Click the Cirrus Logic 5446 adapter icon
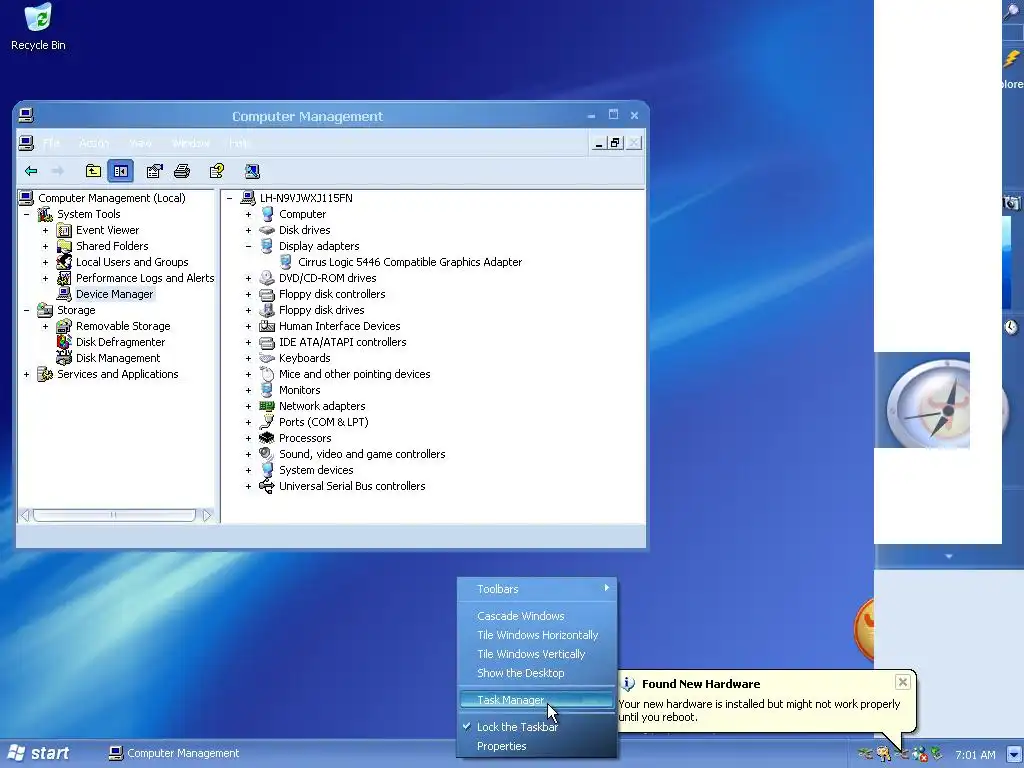 point(285,262)
